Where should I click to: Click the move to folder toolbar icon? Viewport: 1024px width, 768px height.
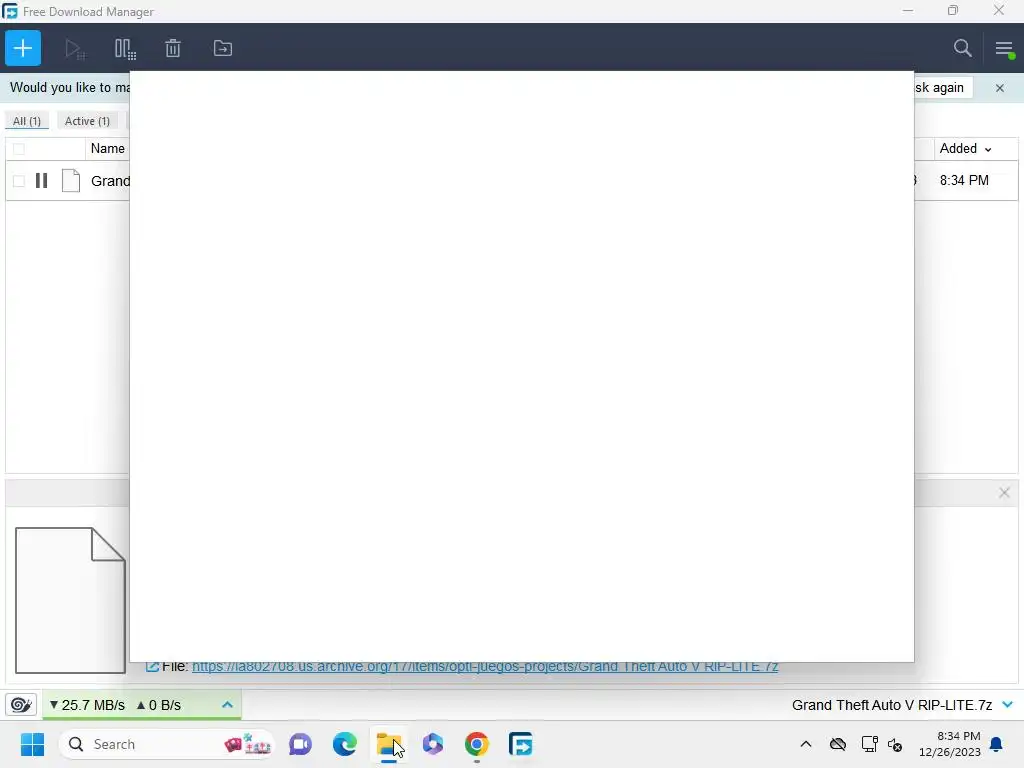(223, 48)
